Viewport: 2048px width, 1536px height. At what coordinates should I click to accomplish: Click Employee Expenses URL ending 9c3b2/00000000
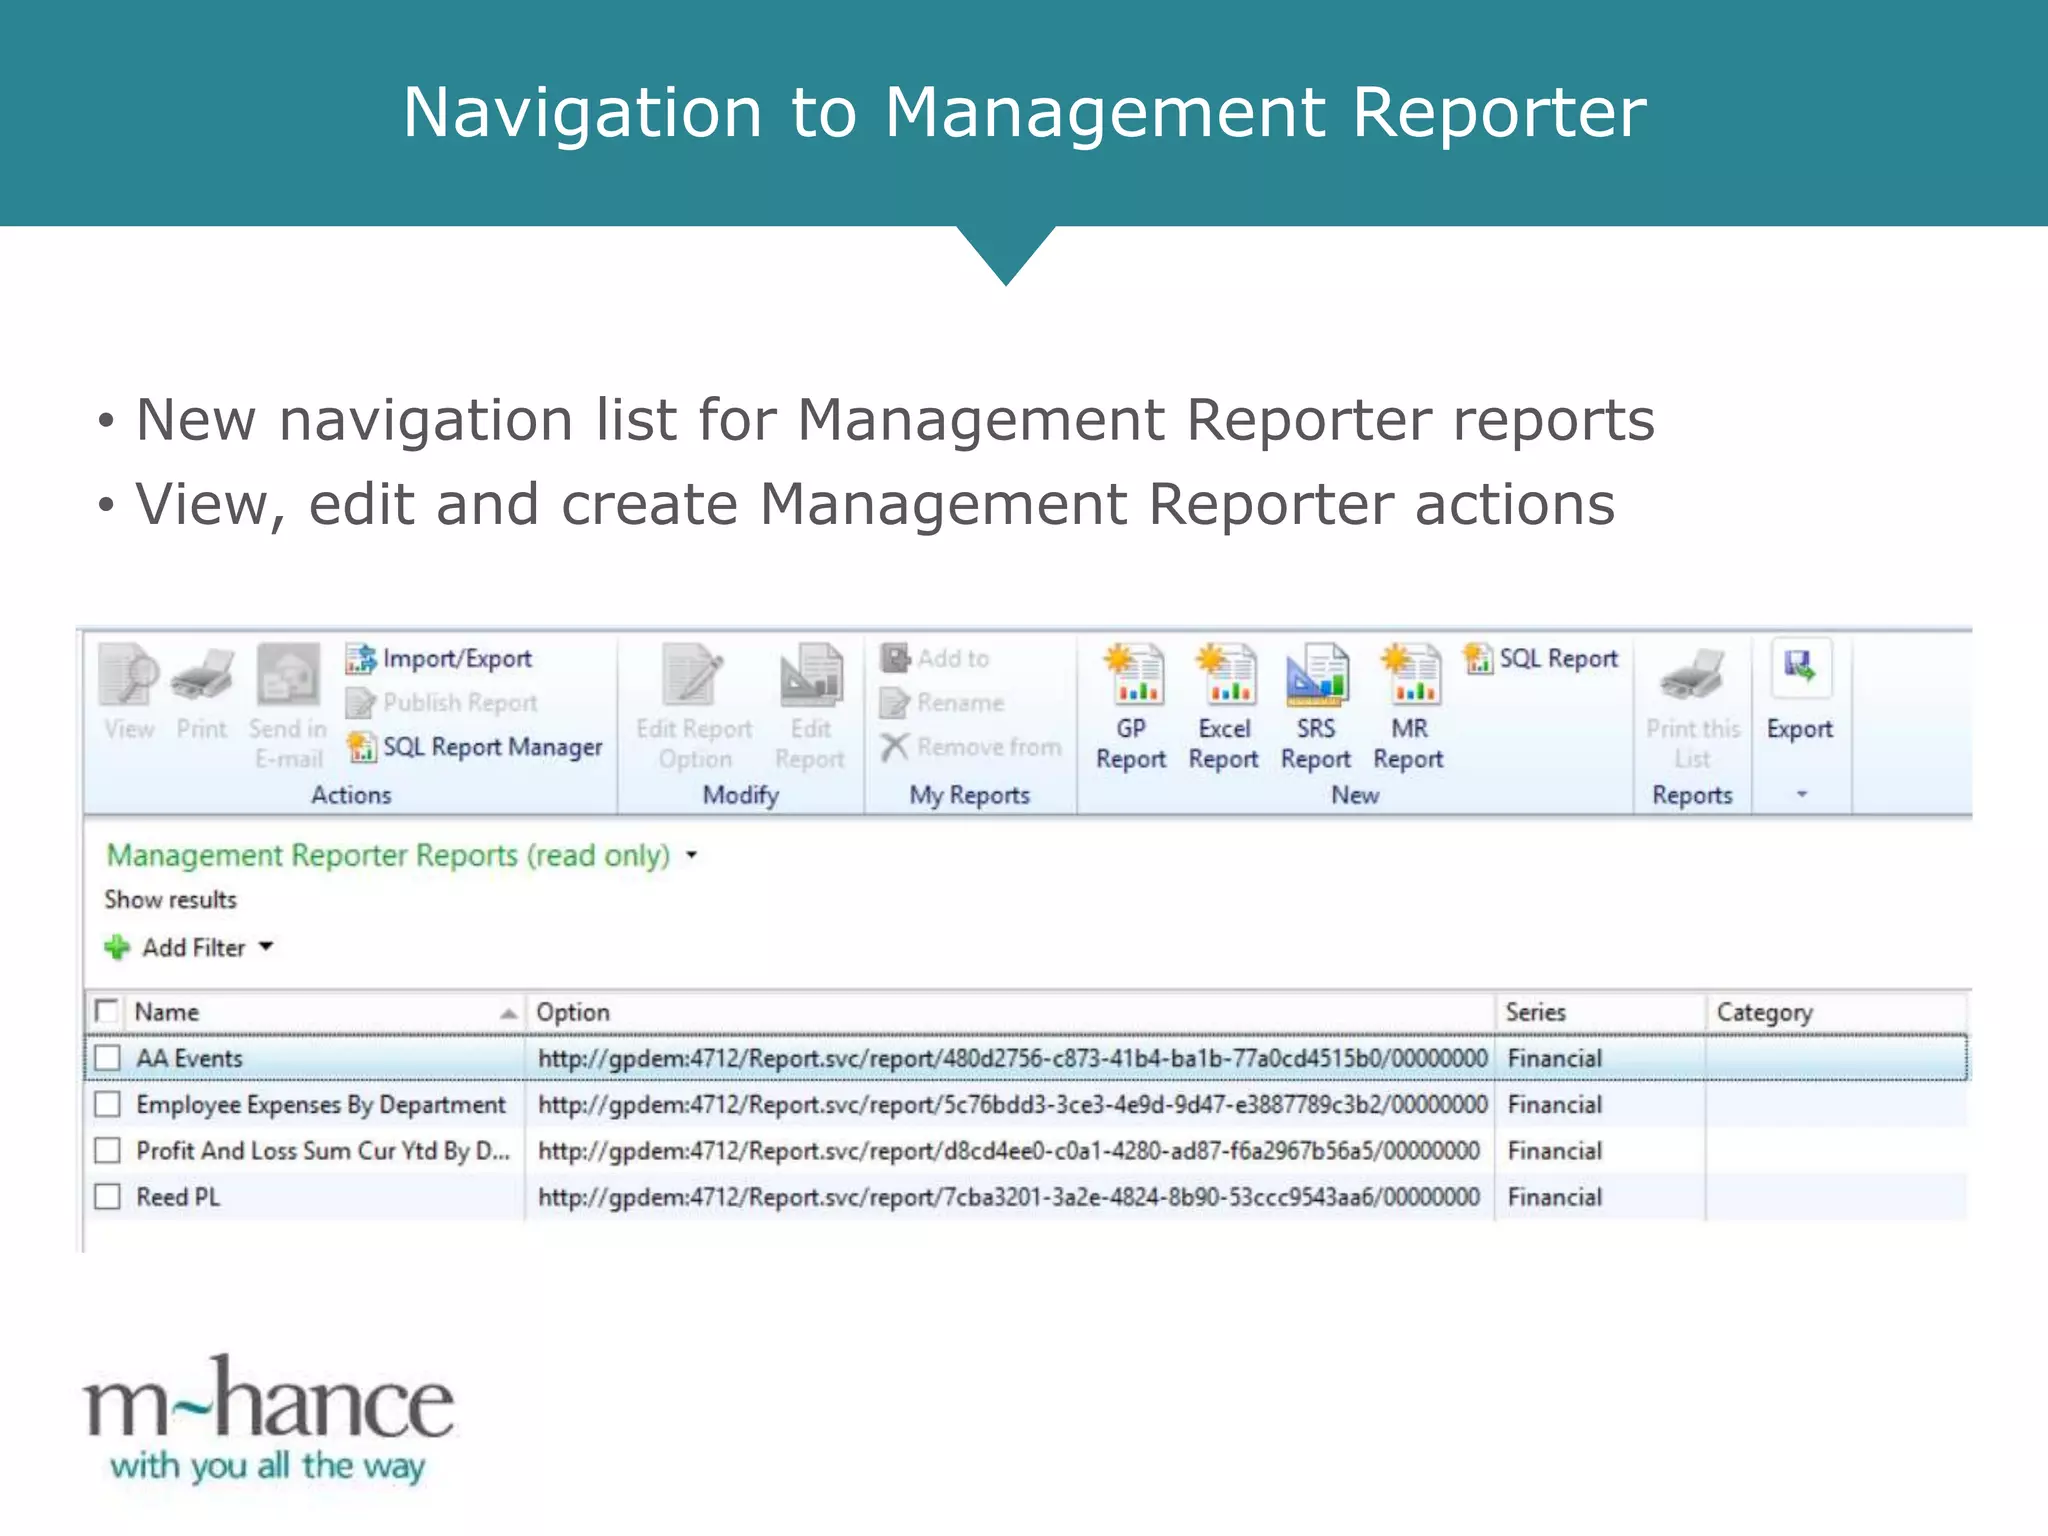[1013, 1105]
